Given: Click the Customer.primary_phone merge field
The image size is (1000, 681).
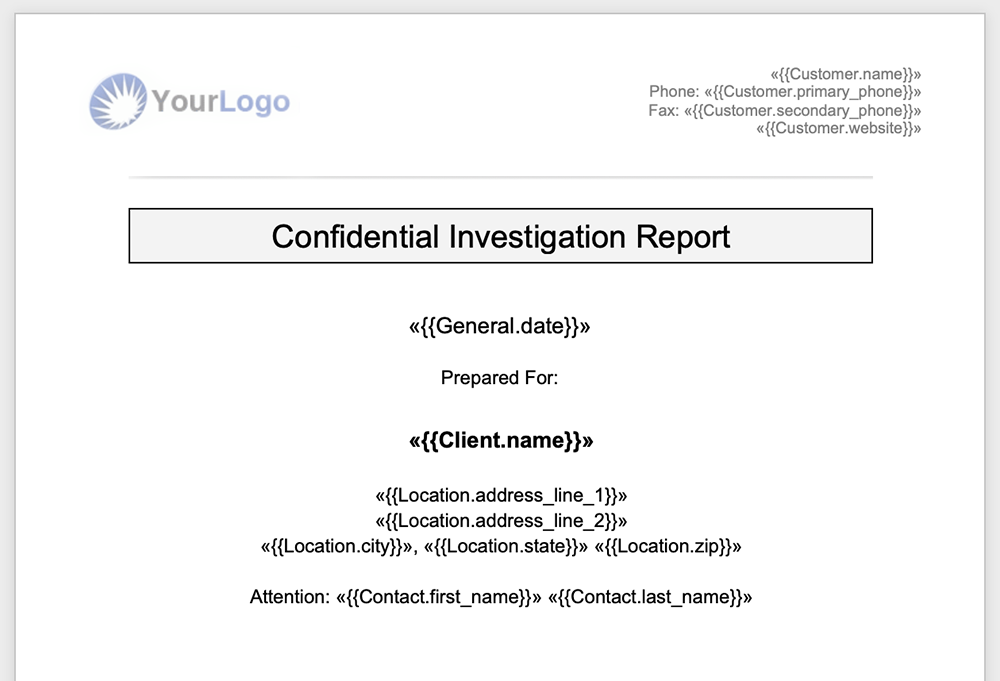Looking at the screenshot, I should tap(812, 92).
